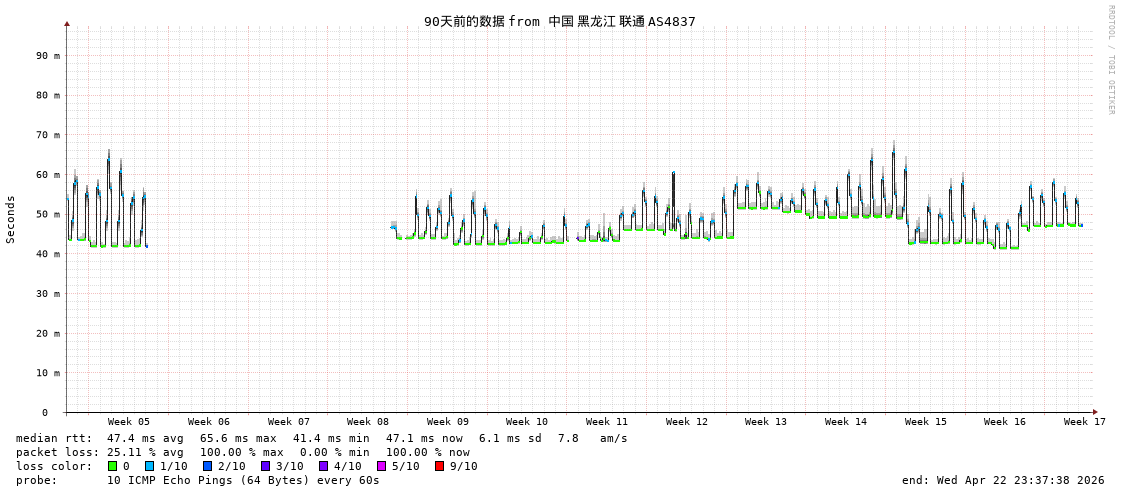Click the median rtt statistics line
1121x494 pixels.
pos(321,438)
